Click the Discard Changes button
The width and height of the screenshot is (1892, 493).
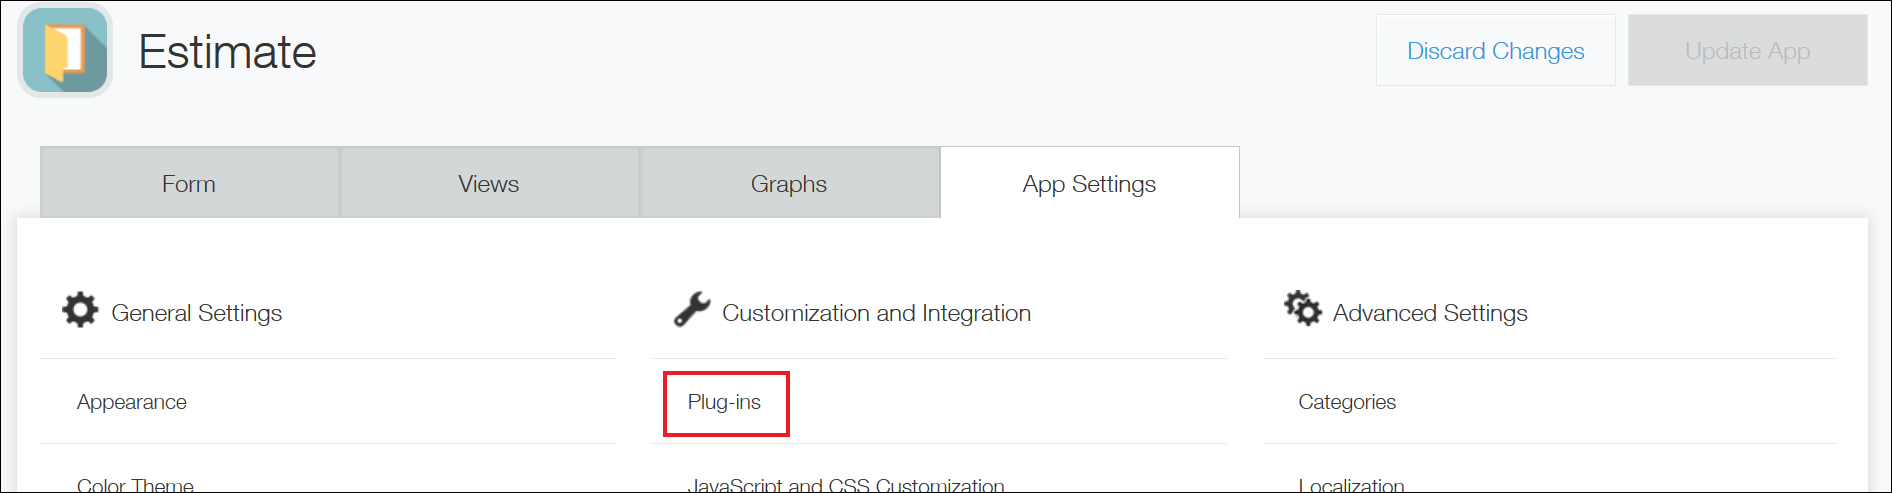[1495, 50]
